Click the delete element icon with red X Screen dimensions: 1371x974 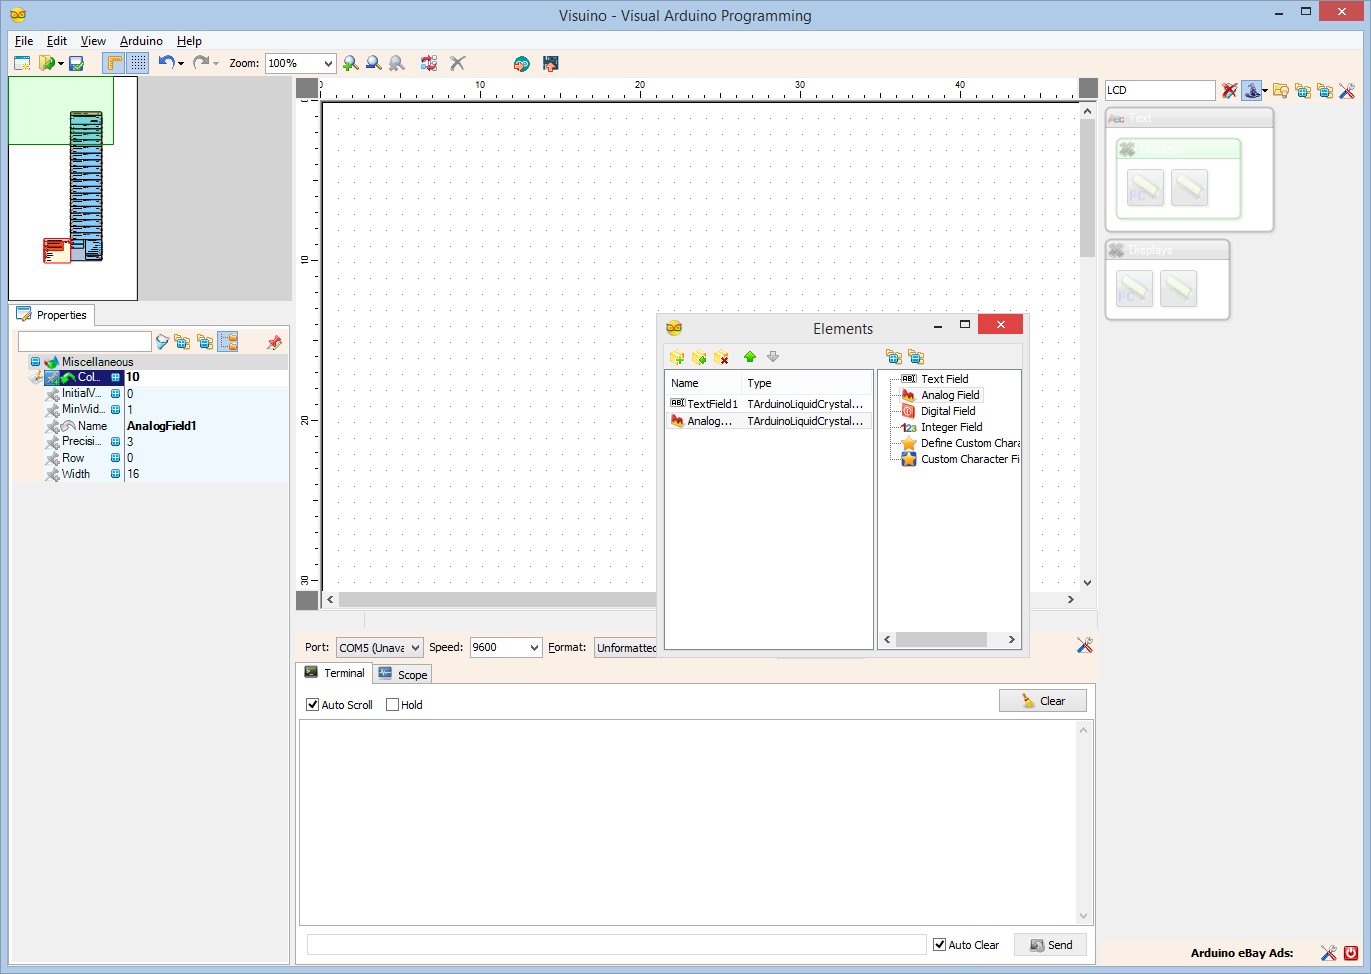(x=721, y=357)
